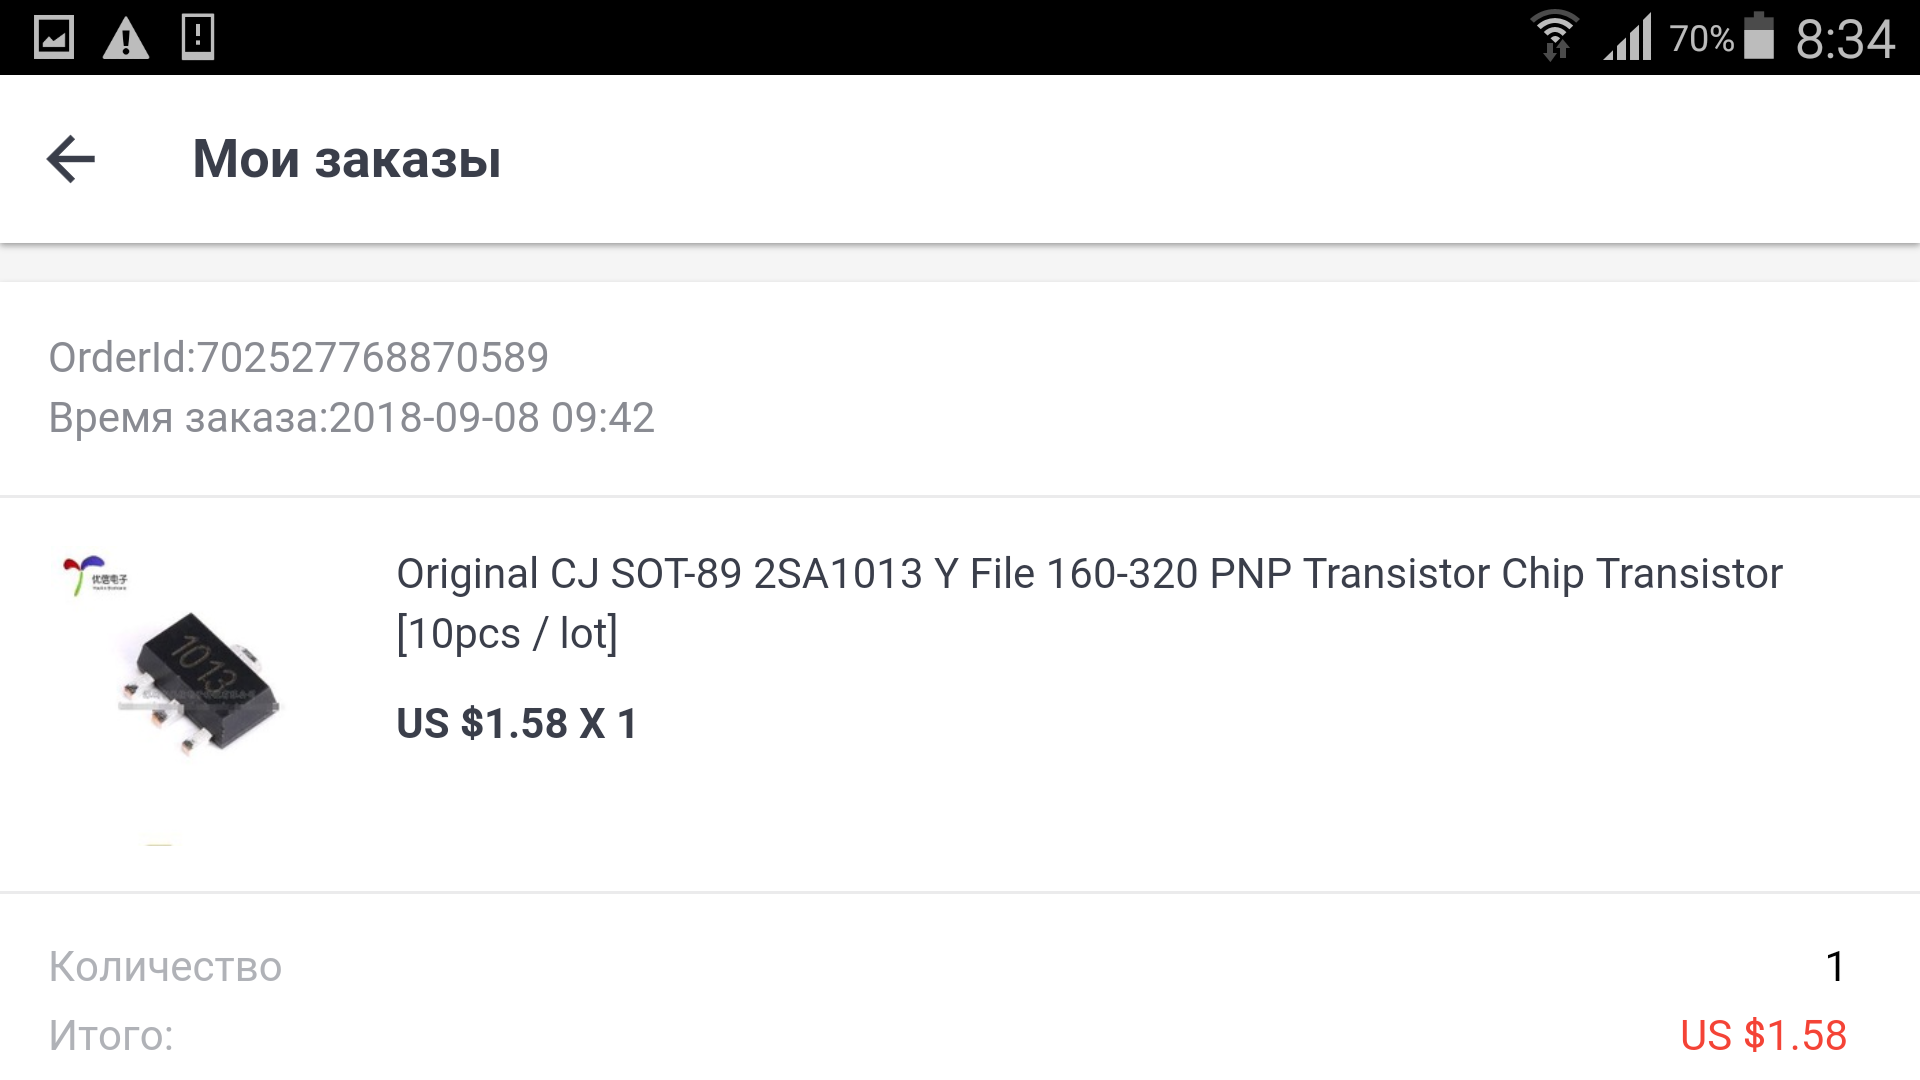Tap the seller logo above transistor image
The height and width of the screenshot is (1080, 1920).
(x=95, y=576)
